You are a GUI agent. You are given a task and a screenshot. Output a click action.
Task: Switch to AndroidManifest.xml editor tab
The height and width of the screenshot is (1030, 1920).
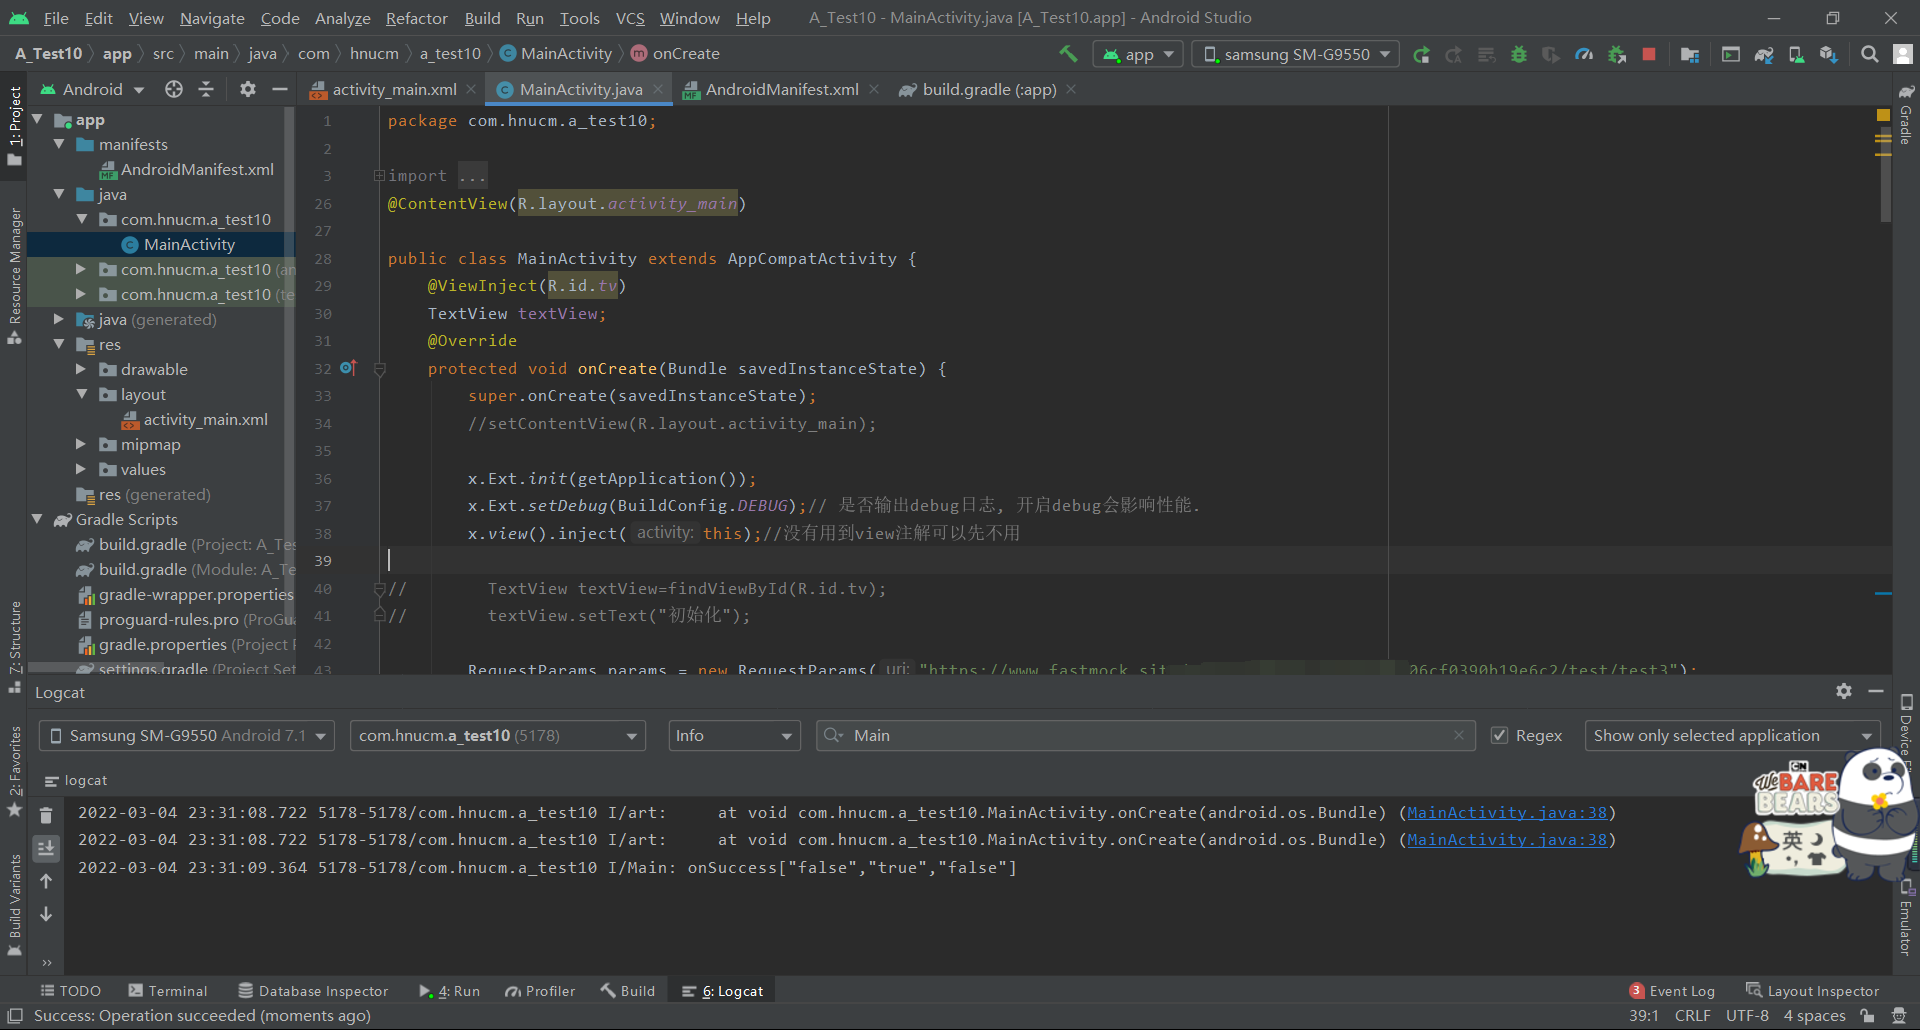(x=781, y=89)
